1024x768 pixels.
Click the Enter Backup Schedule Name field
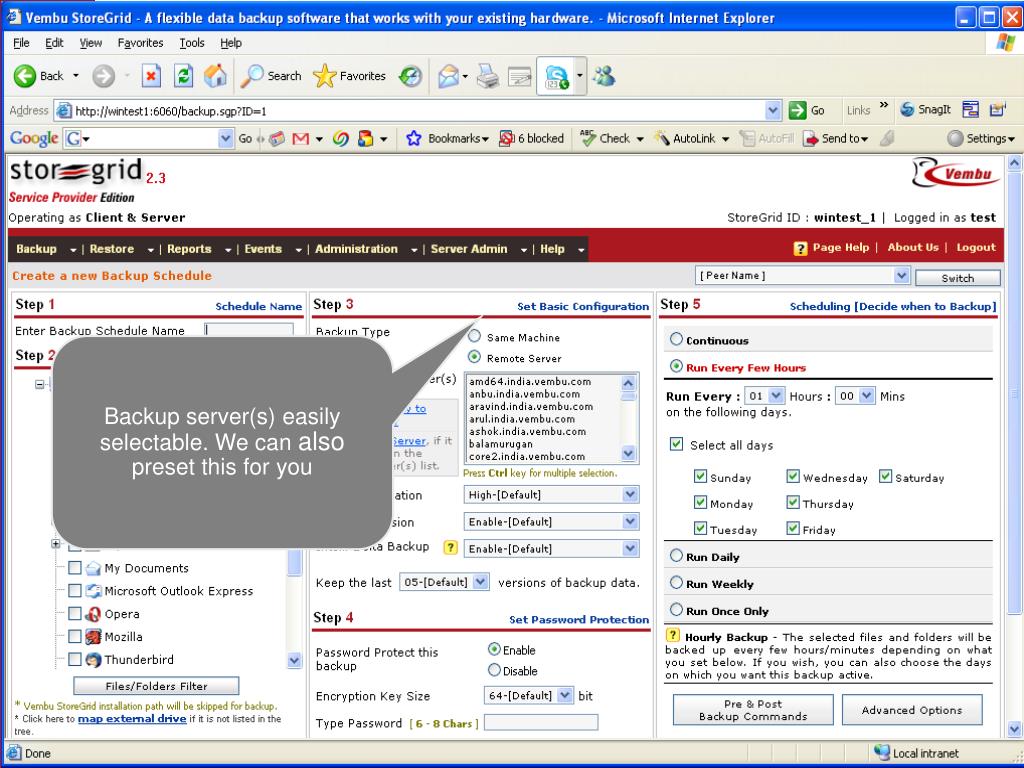pyautogui.click(x=249, y=330)
